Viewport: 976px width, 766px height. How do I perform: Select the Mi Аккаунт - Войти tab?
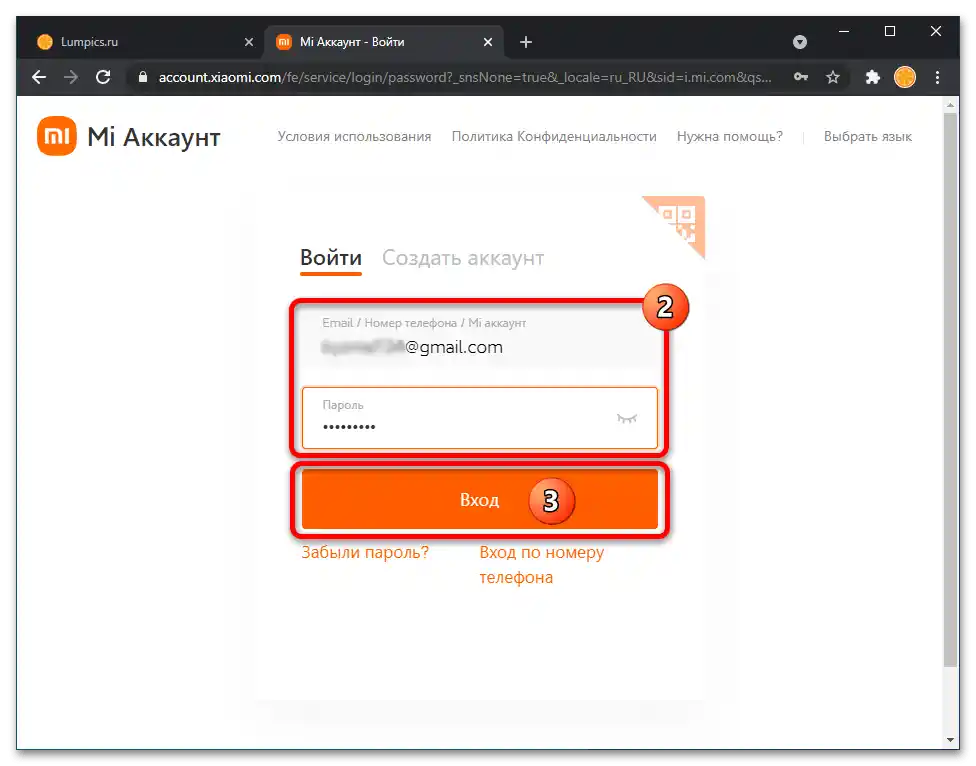pyautogui.click(x=383, y=42)
